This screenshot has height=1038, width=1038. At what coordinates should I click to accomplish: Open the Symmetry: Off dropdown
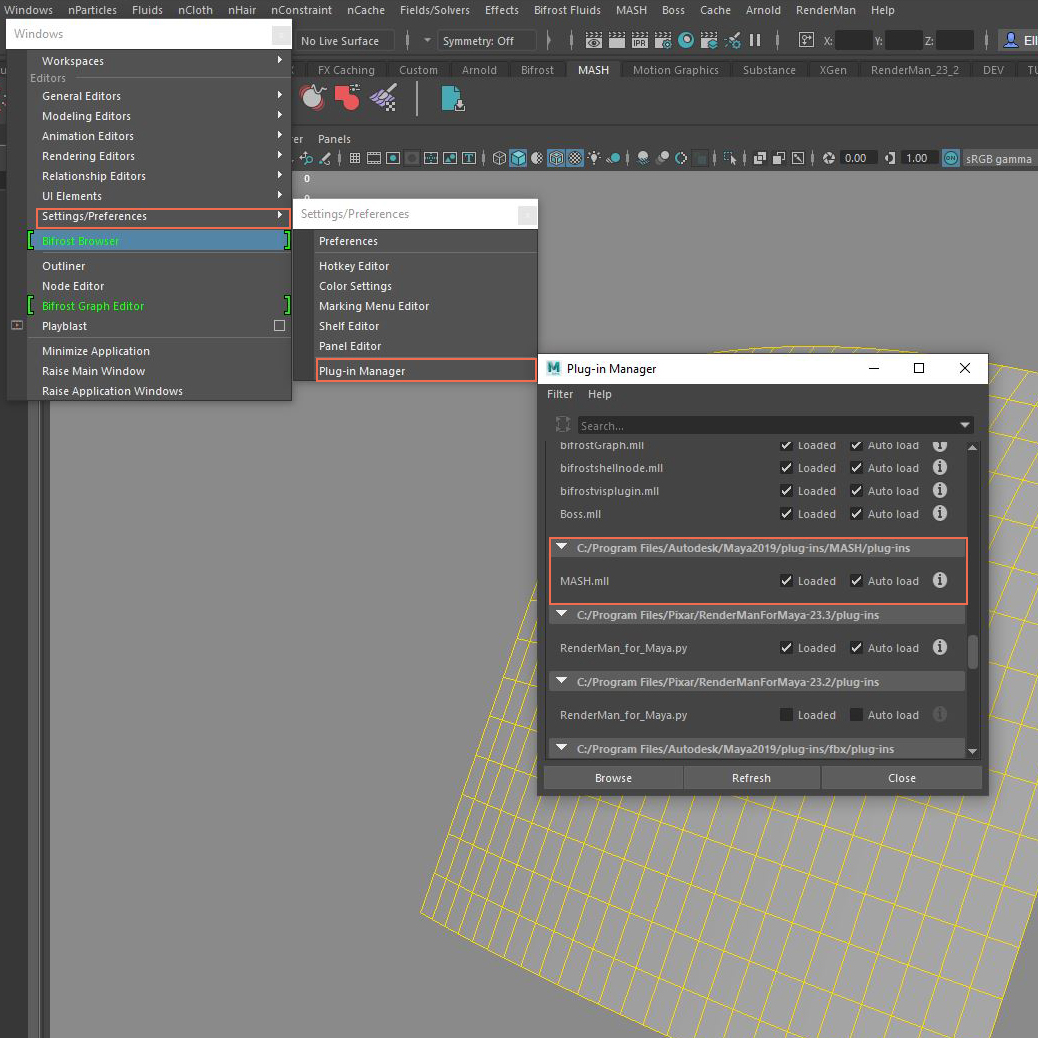point(487,41)
